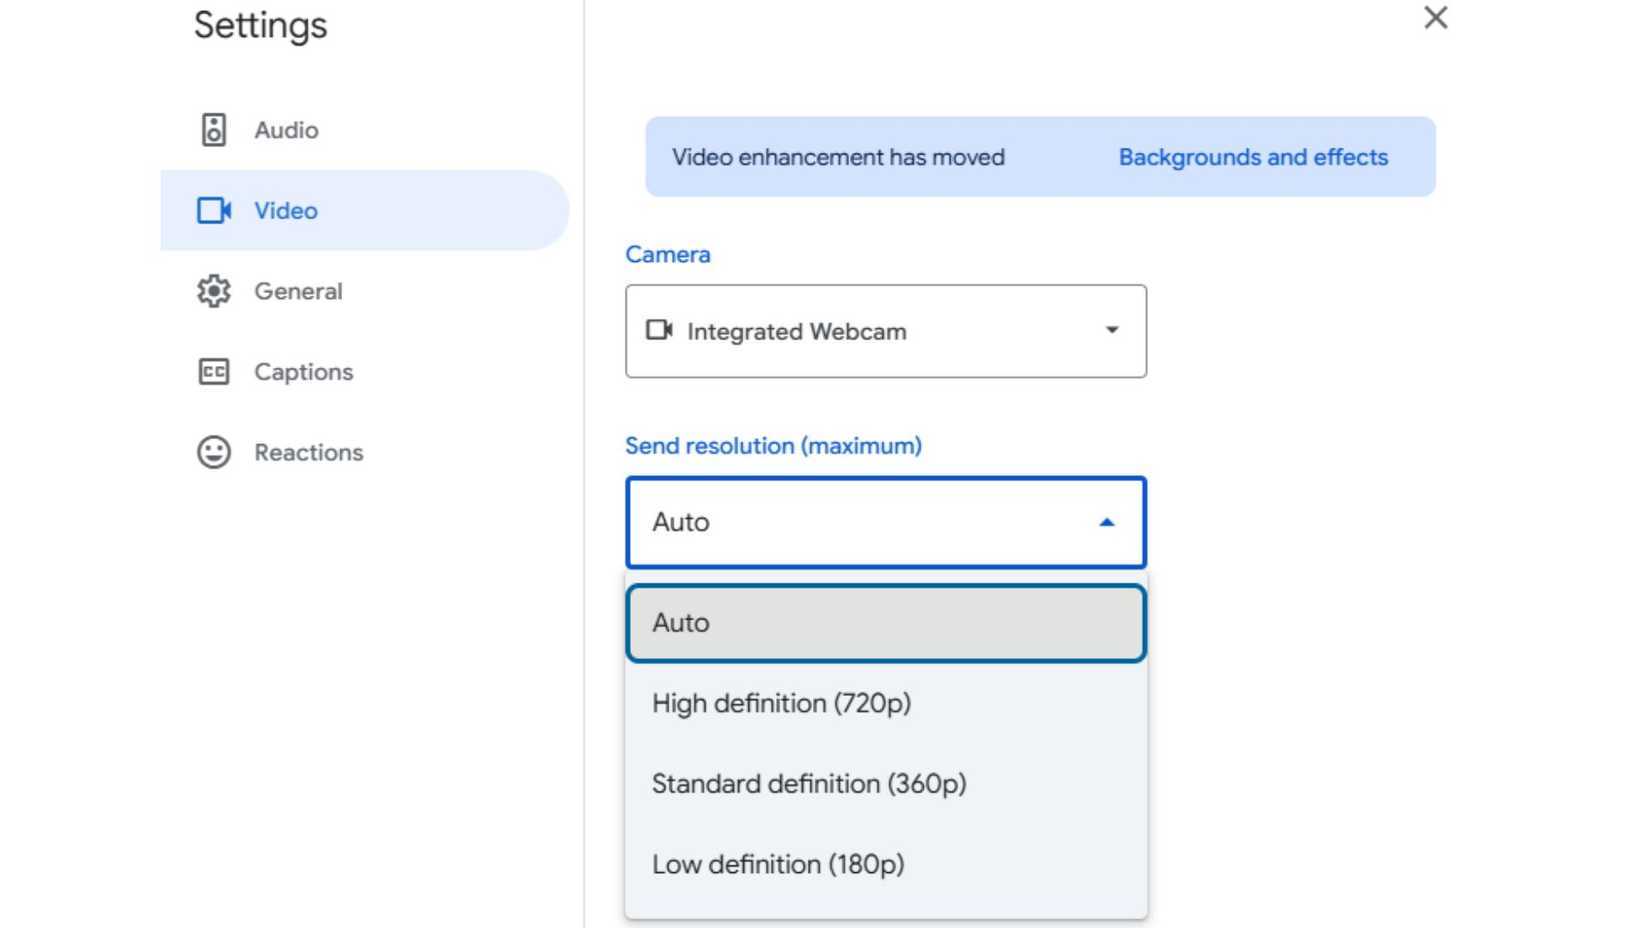Select Low definition (180p) option
Screen dimensions: 1650x928
point(886,864)
